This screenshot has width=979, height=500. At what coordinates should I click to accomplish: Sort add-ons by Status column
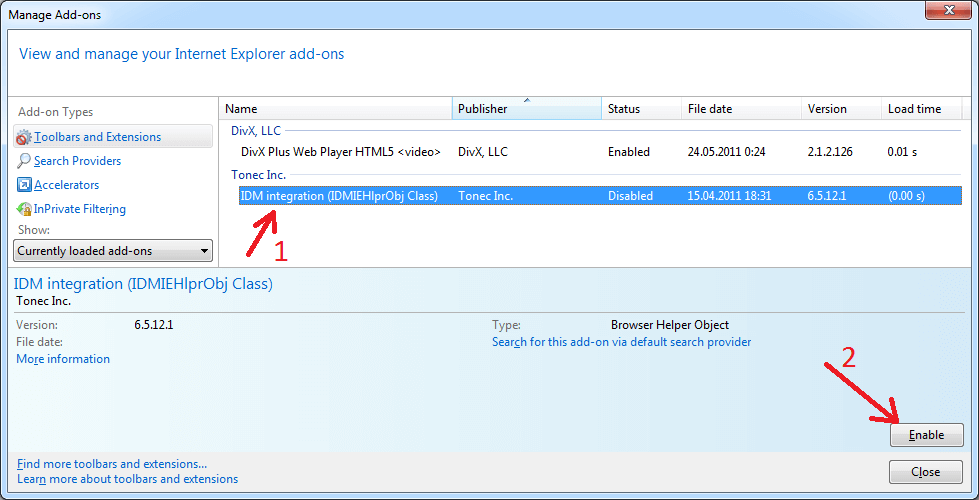pyautogui.click(x=640, y=109)
